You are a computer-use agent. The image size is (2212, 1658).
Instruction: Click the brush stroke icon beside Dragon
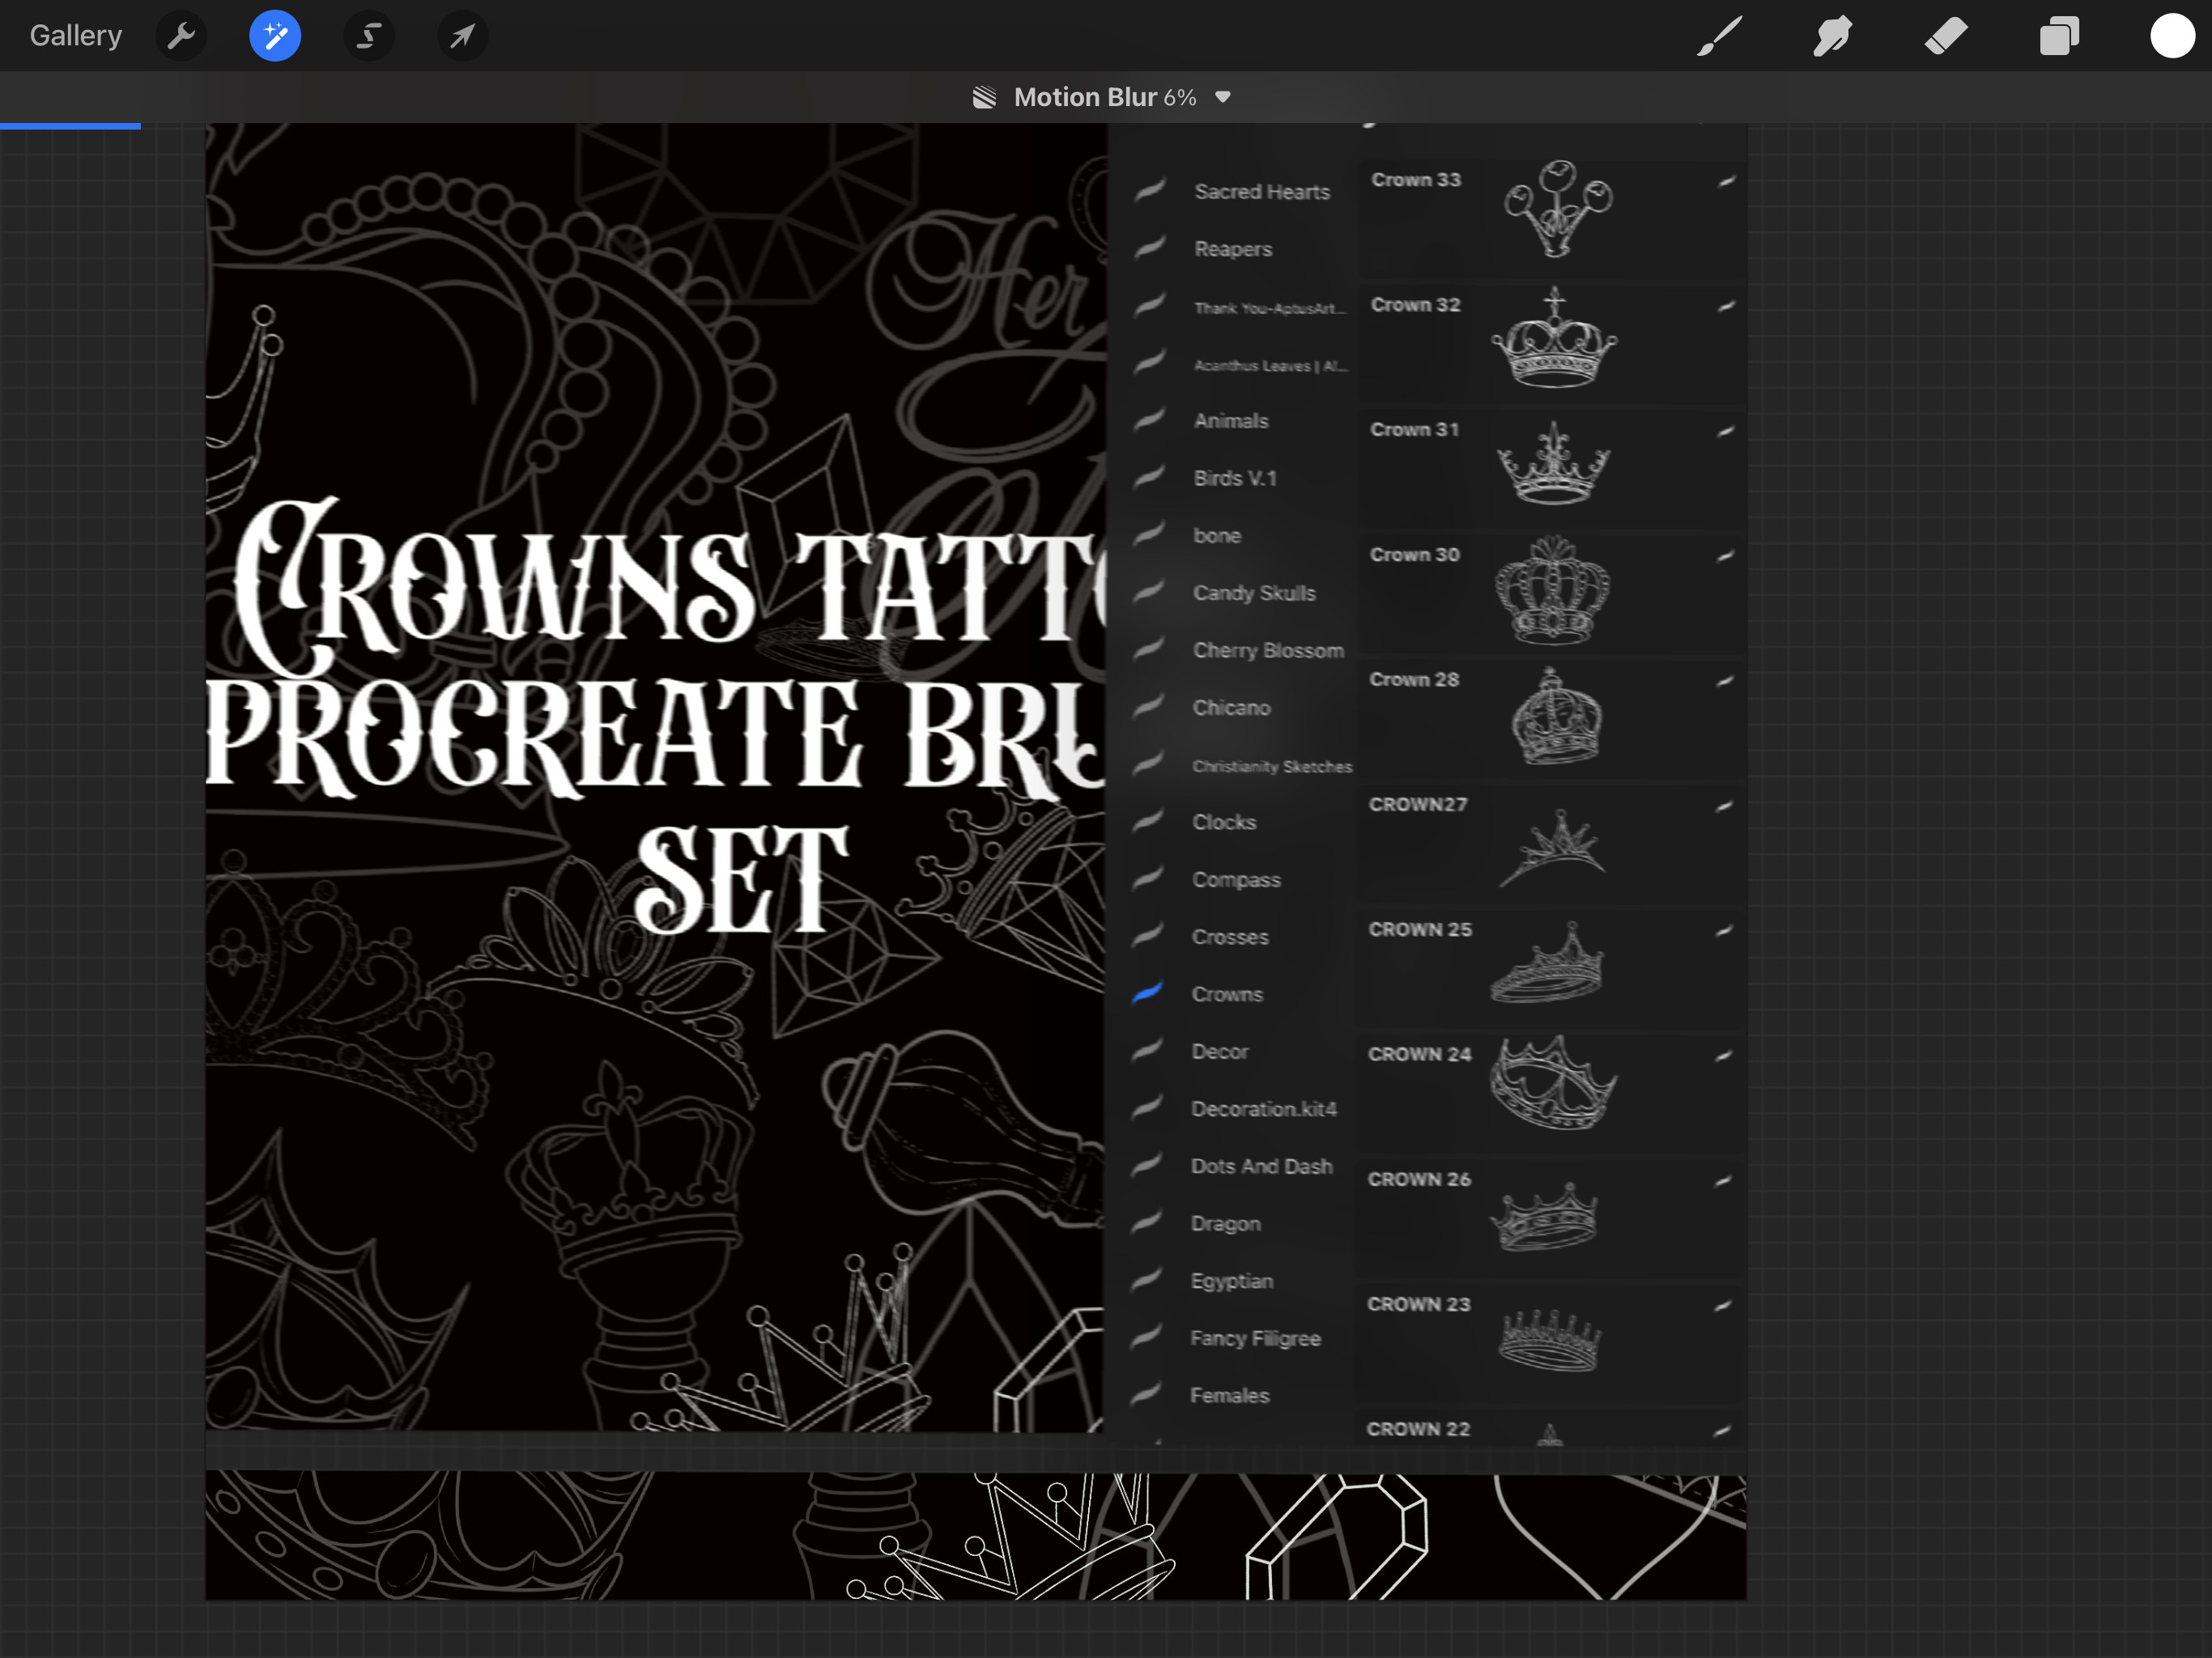(1147, 1221)
